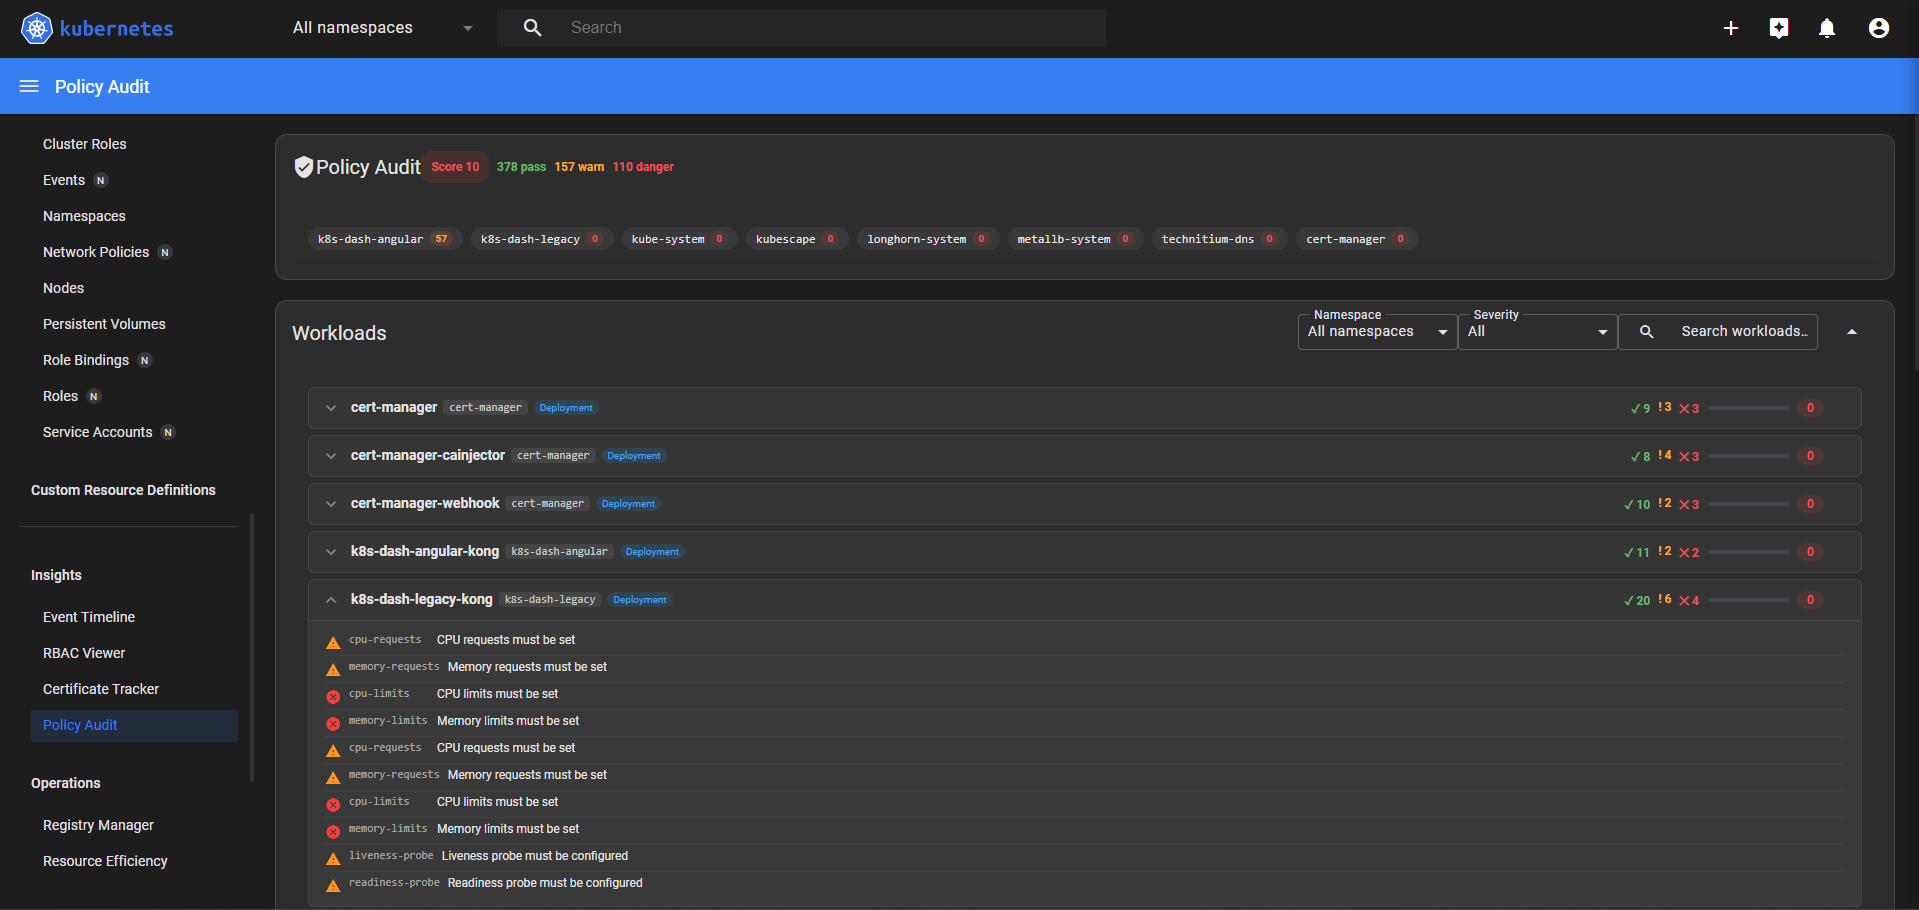Viewport: 1919px width, 910px height.
Task: Open Custom Resource Definitions in the sidebar
Action: coord(123,490)
